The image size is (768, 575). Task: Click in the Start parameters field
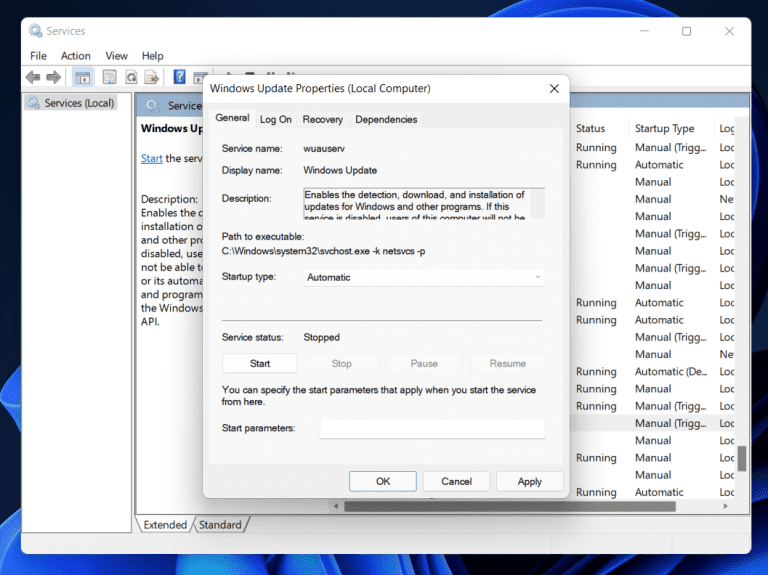click(432, 429)
